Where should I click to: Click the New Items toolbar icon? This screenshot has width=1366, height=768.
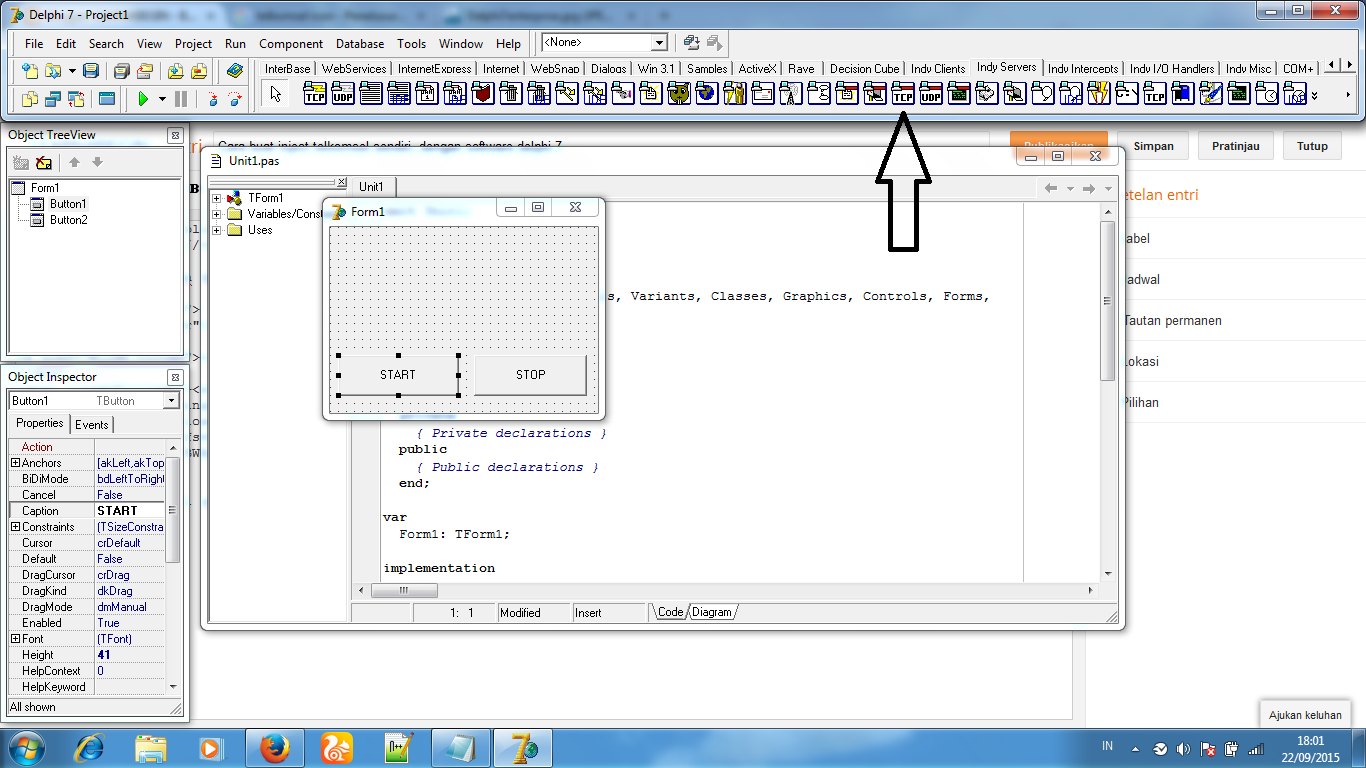(30, 71)
